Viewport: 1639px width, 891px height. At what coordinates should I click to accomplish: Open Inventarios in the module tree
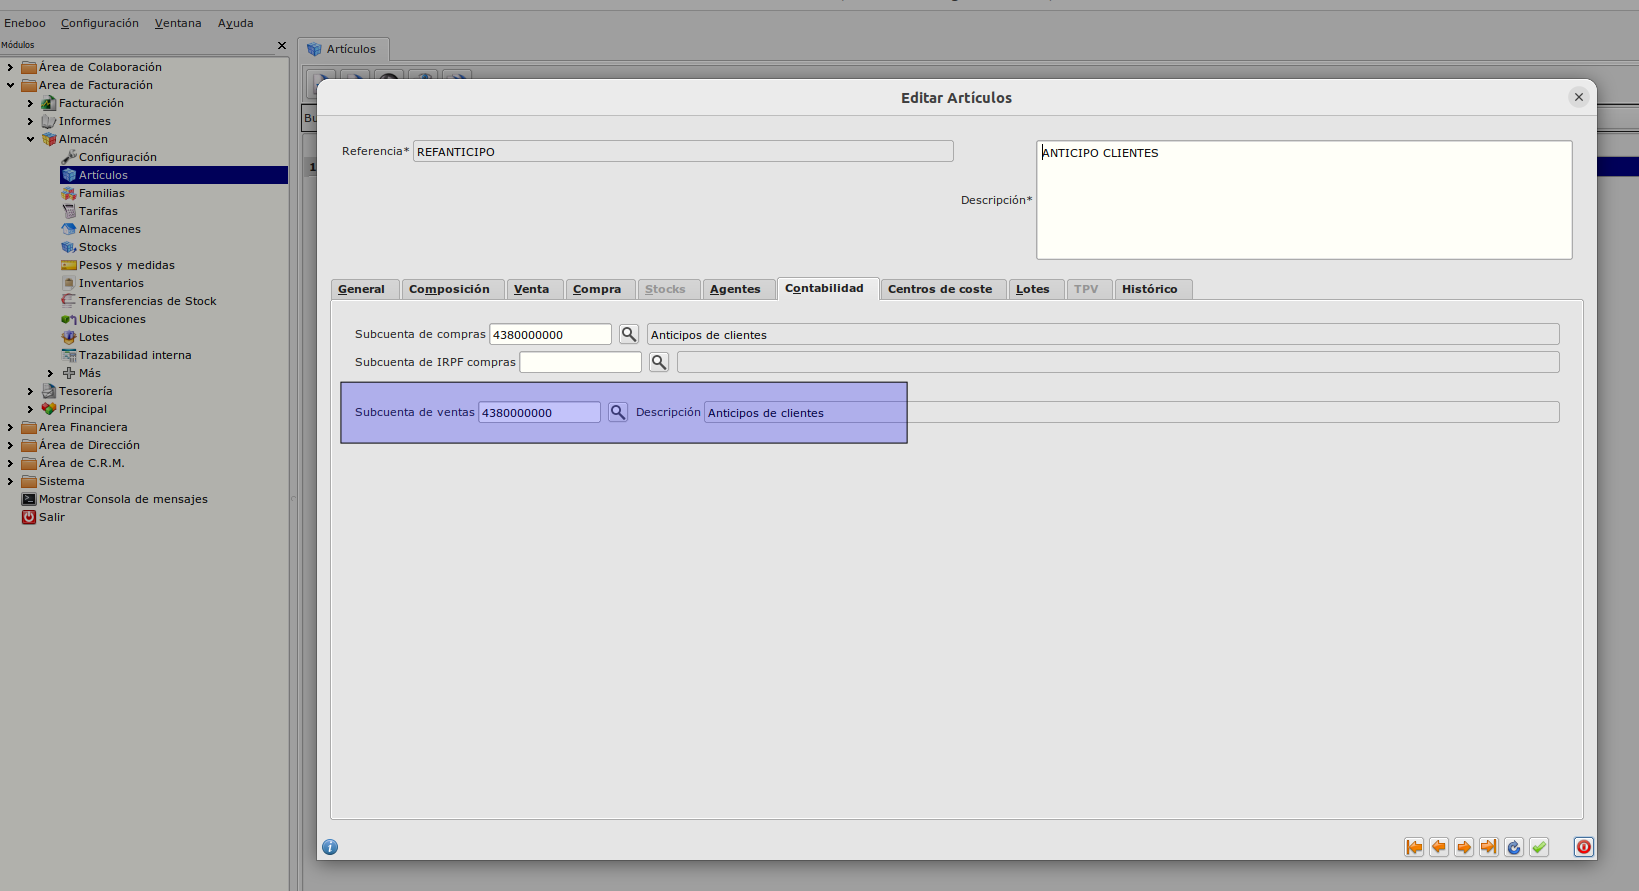point(111,283)
